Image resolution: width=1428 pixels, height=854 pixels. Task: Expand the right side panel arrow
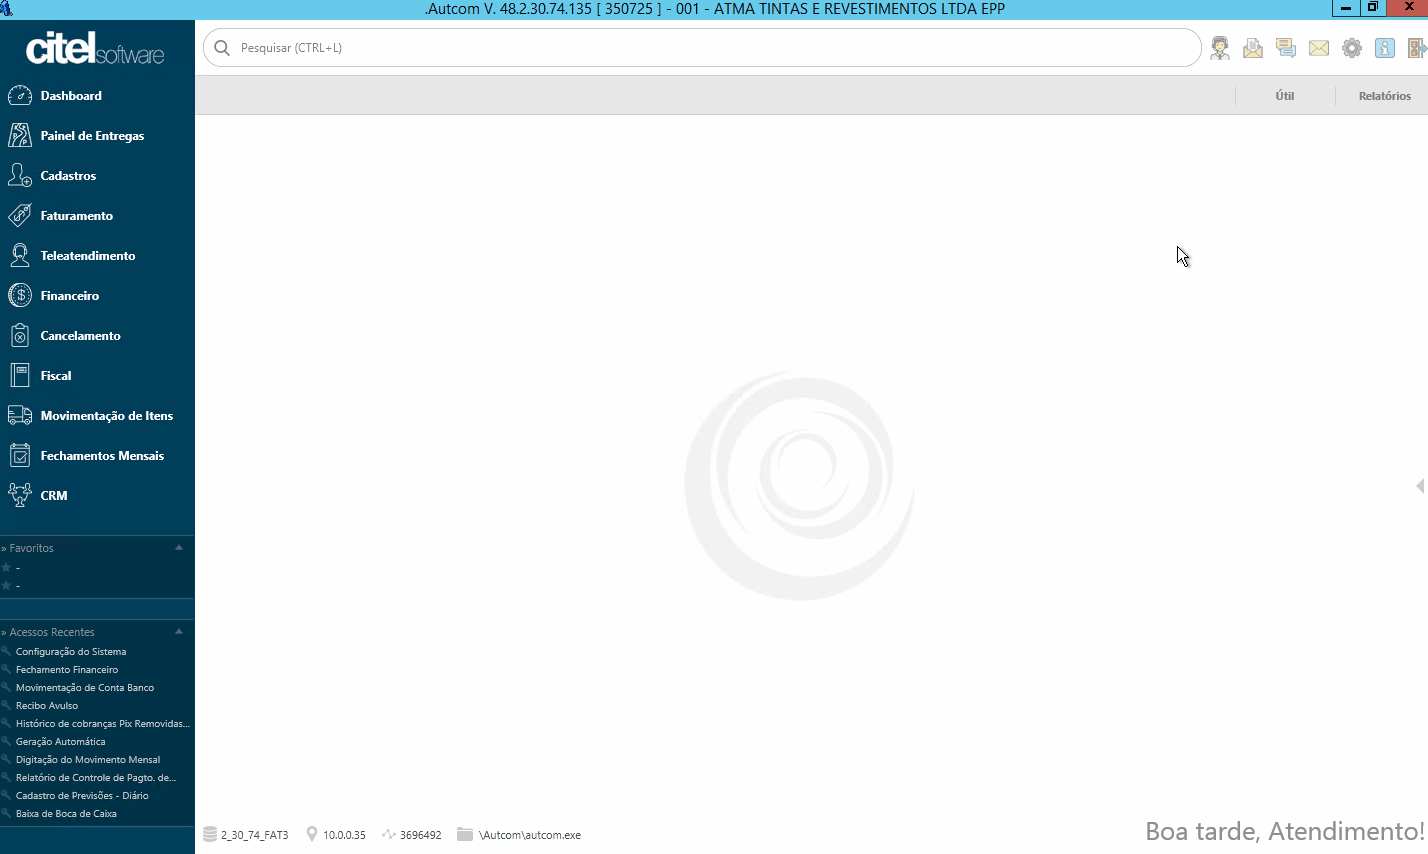tap(1421, 486)
